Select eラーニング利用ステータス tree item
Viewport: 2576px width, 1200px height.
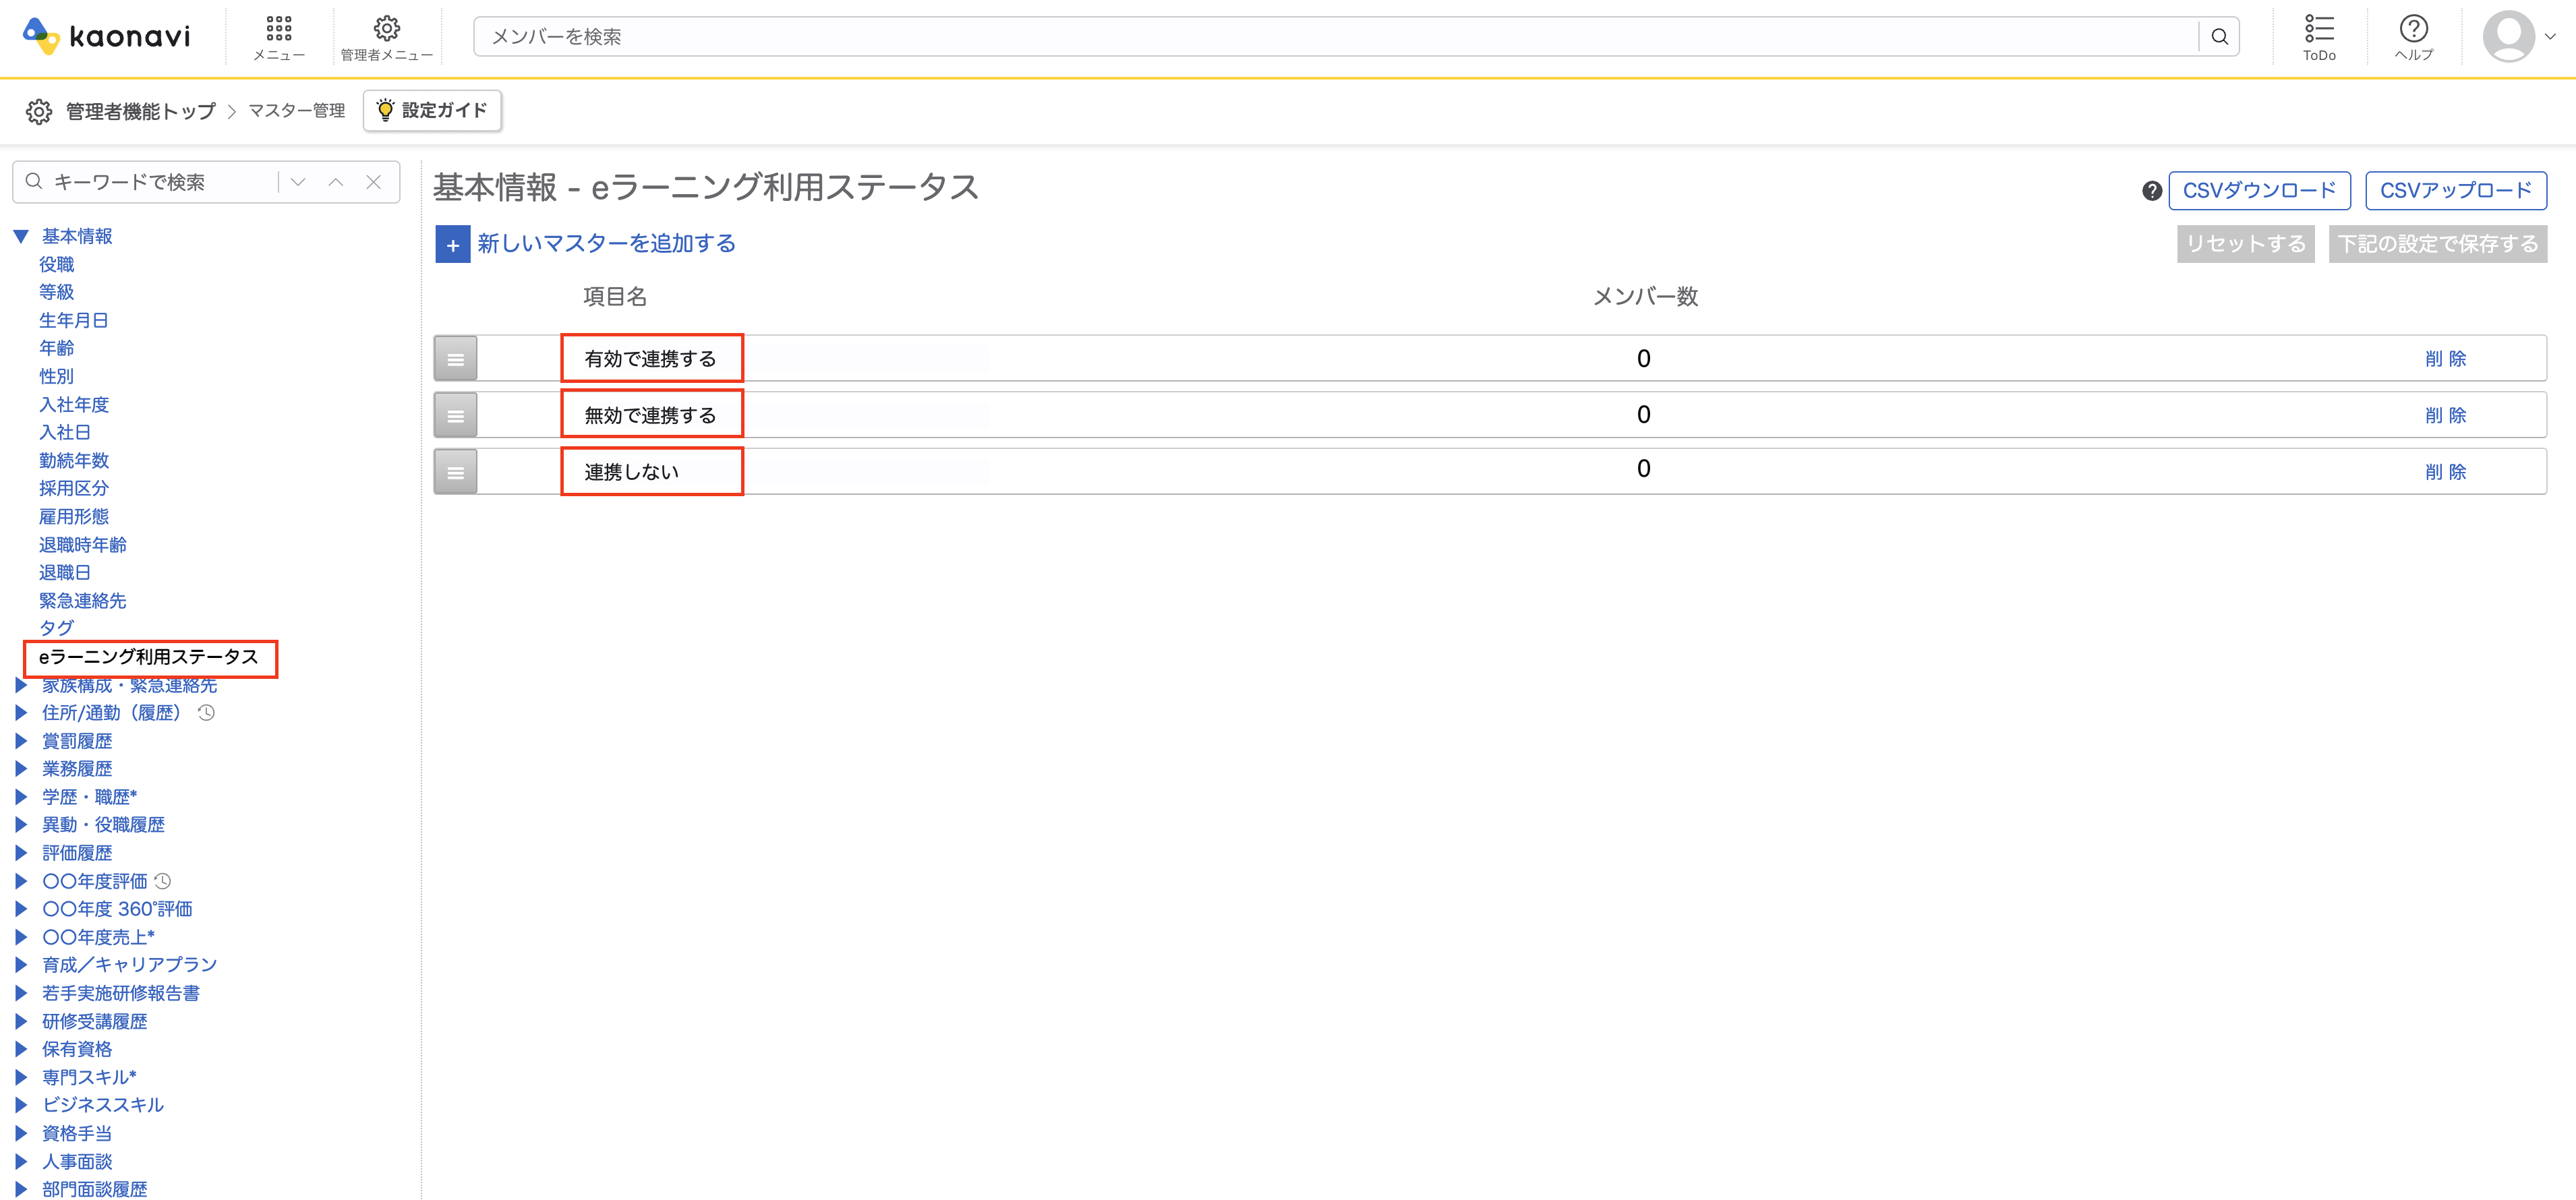(x=149, y=657)
